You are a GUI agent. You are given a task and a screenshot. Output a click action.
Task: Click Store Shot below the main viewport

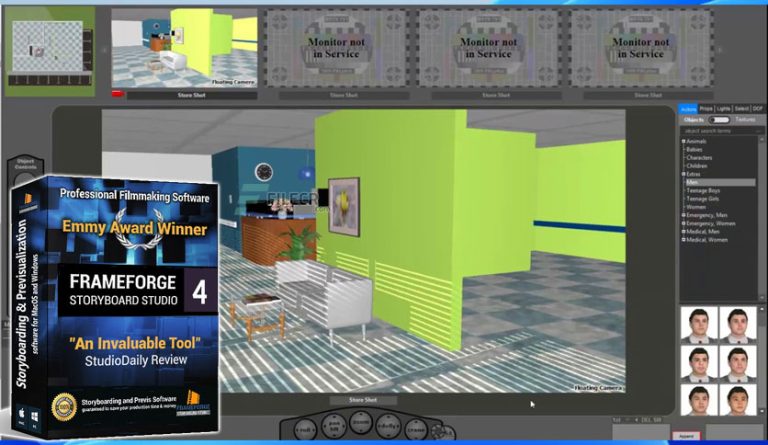[x=363, y=400]
